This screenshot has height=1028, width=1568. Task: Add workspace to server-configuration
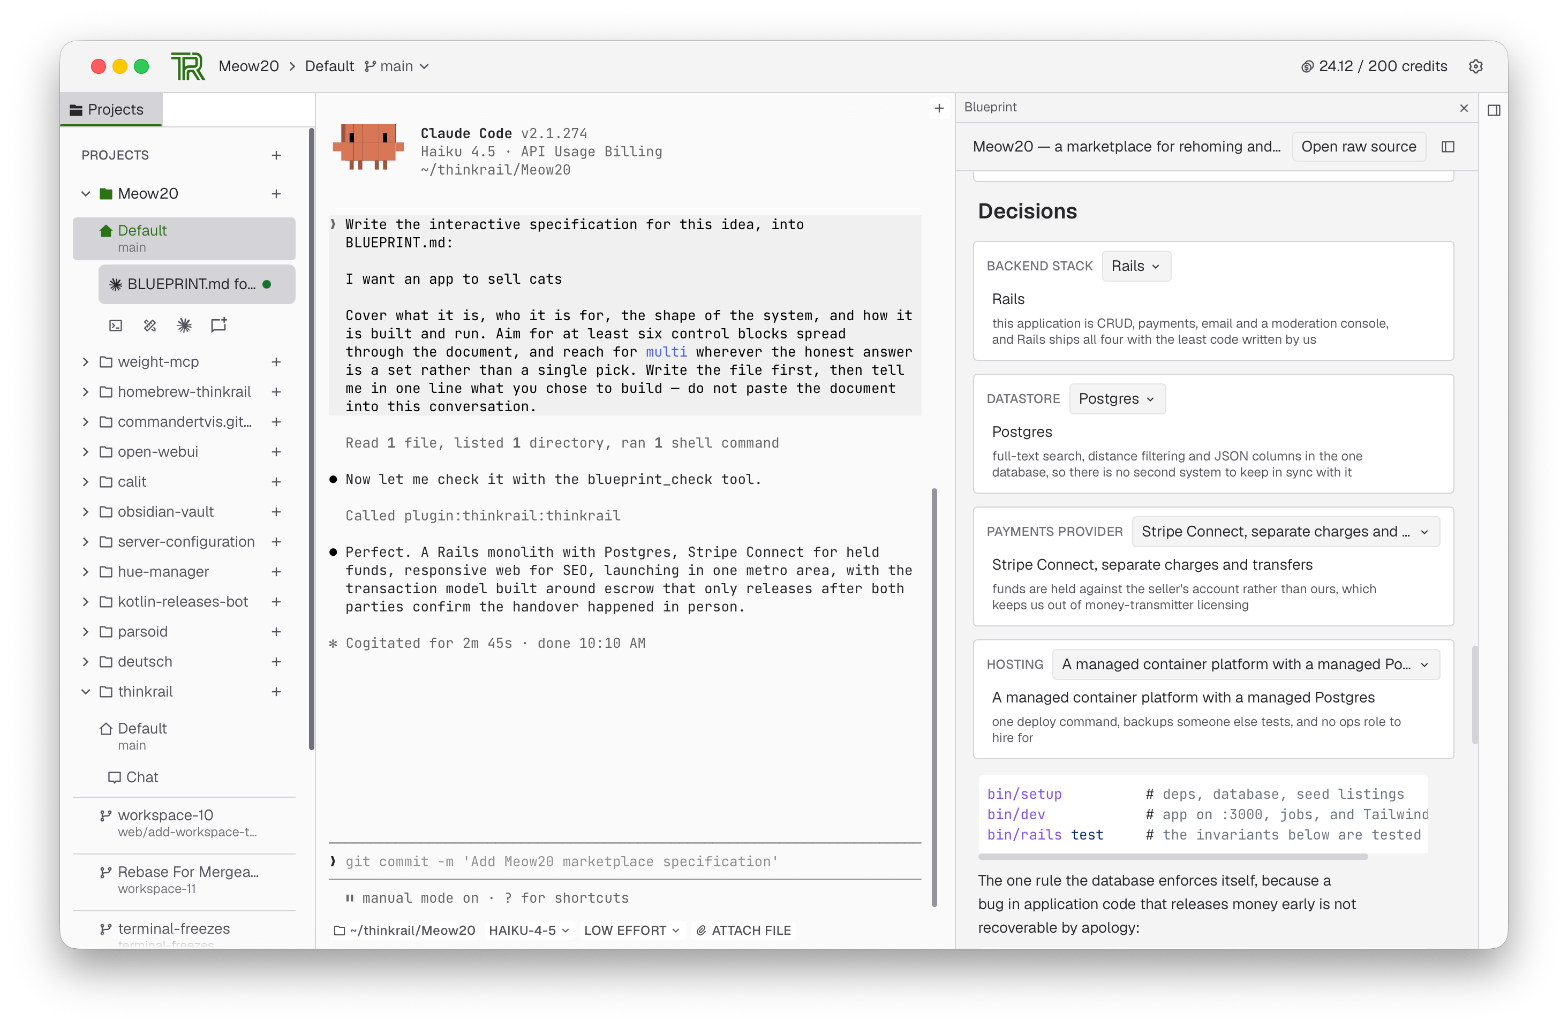276,542
